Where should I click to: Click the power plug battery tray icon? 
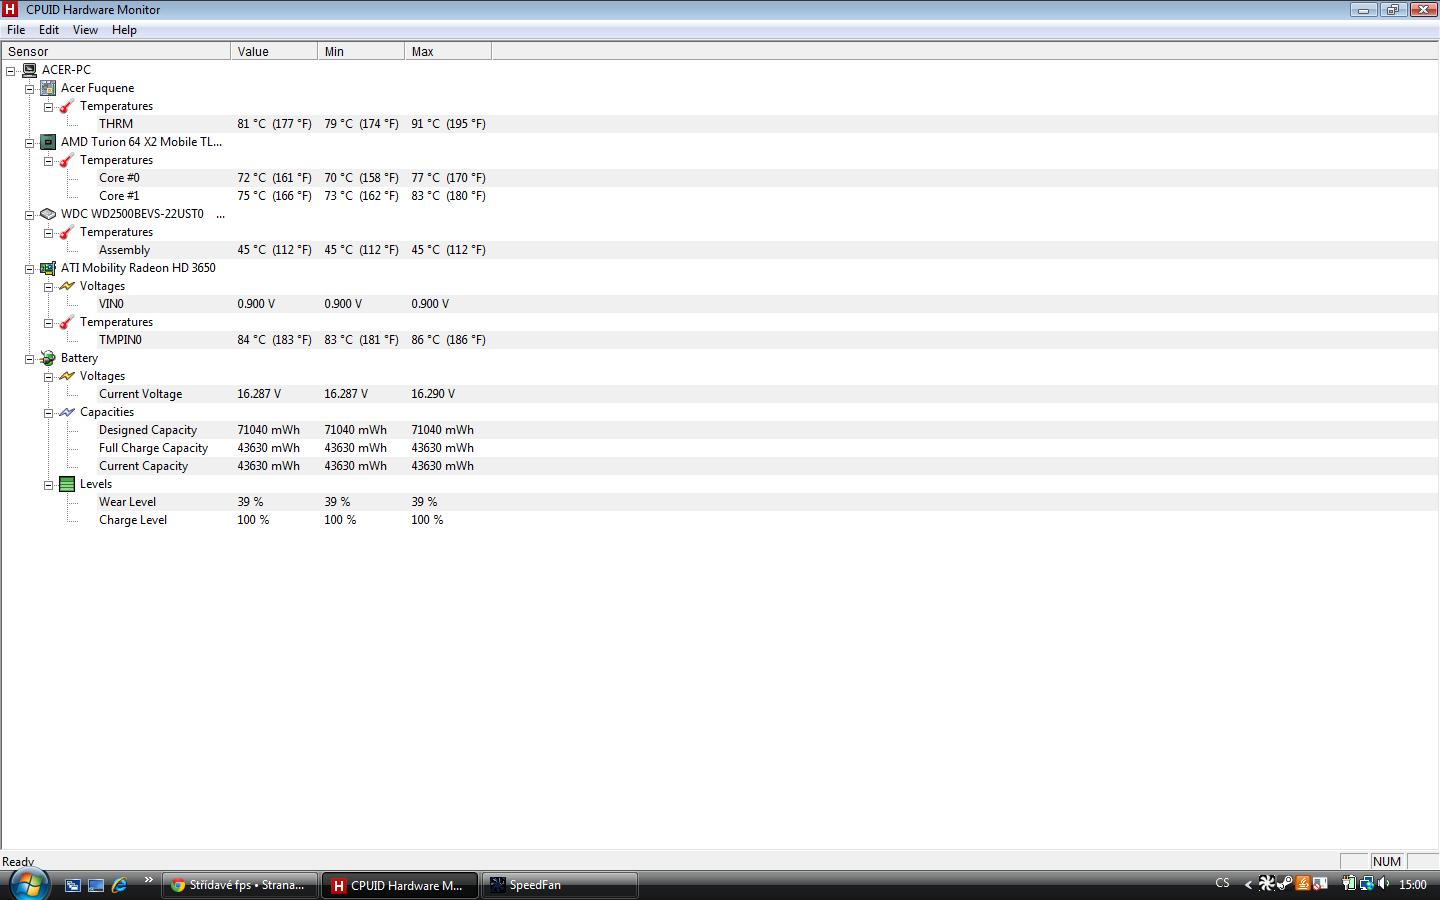[1349, 884]
